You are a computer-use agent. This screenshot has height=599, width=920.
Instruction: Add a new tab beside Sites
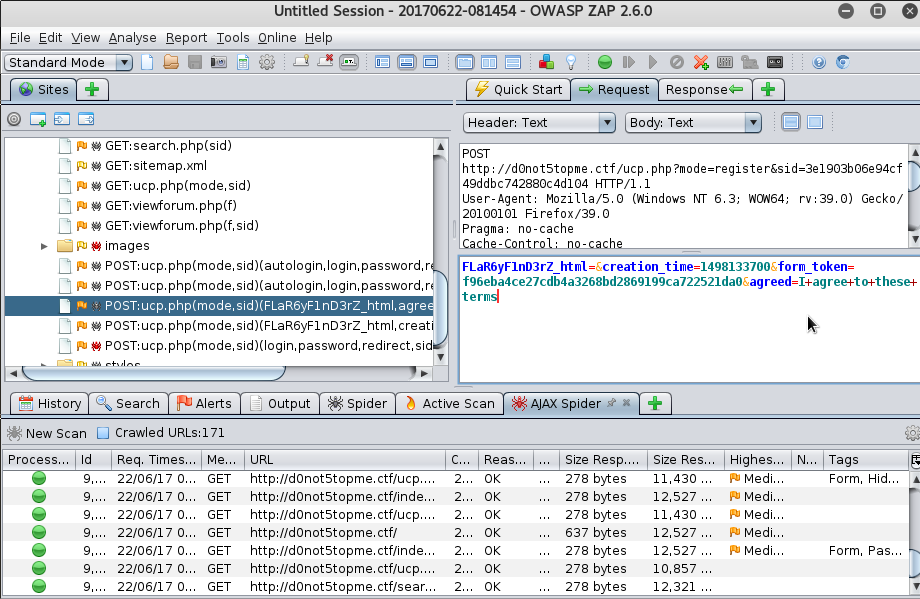point(92,89)
